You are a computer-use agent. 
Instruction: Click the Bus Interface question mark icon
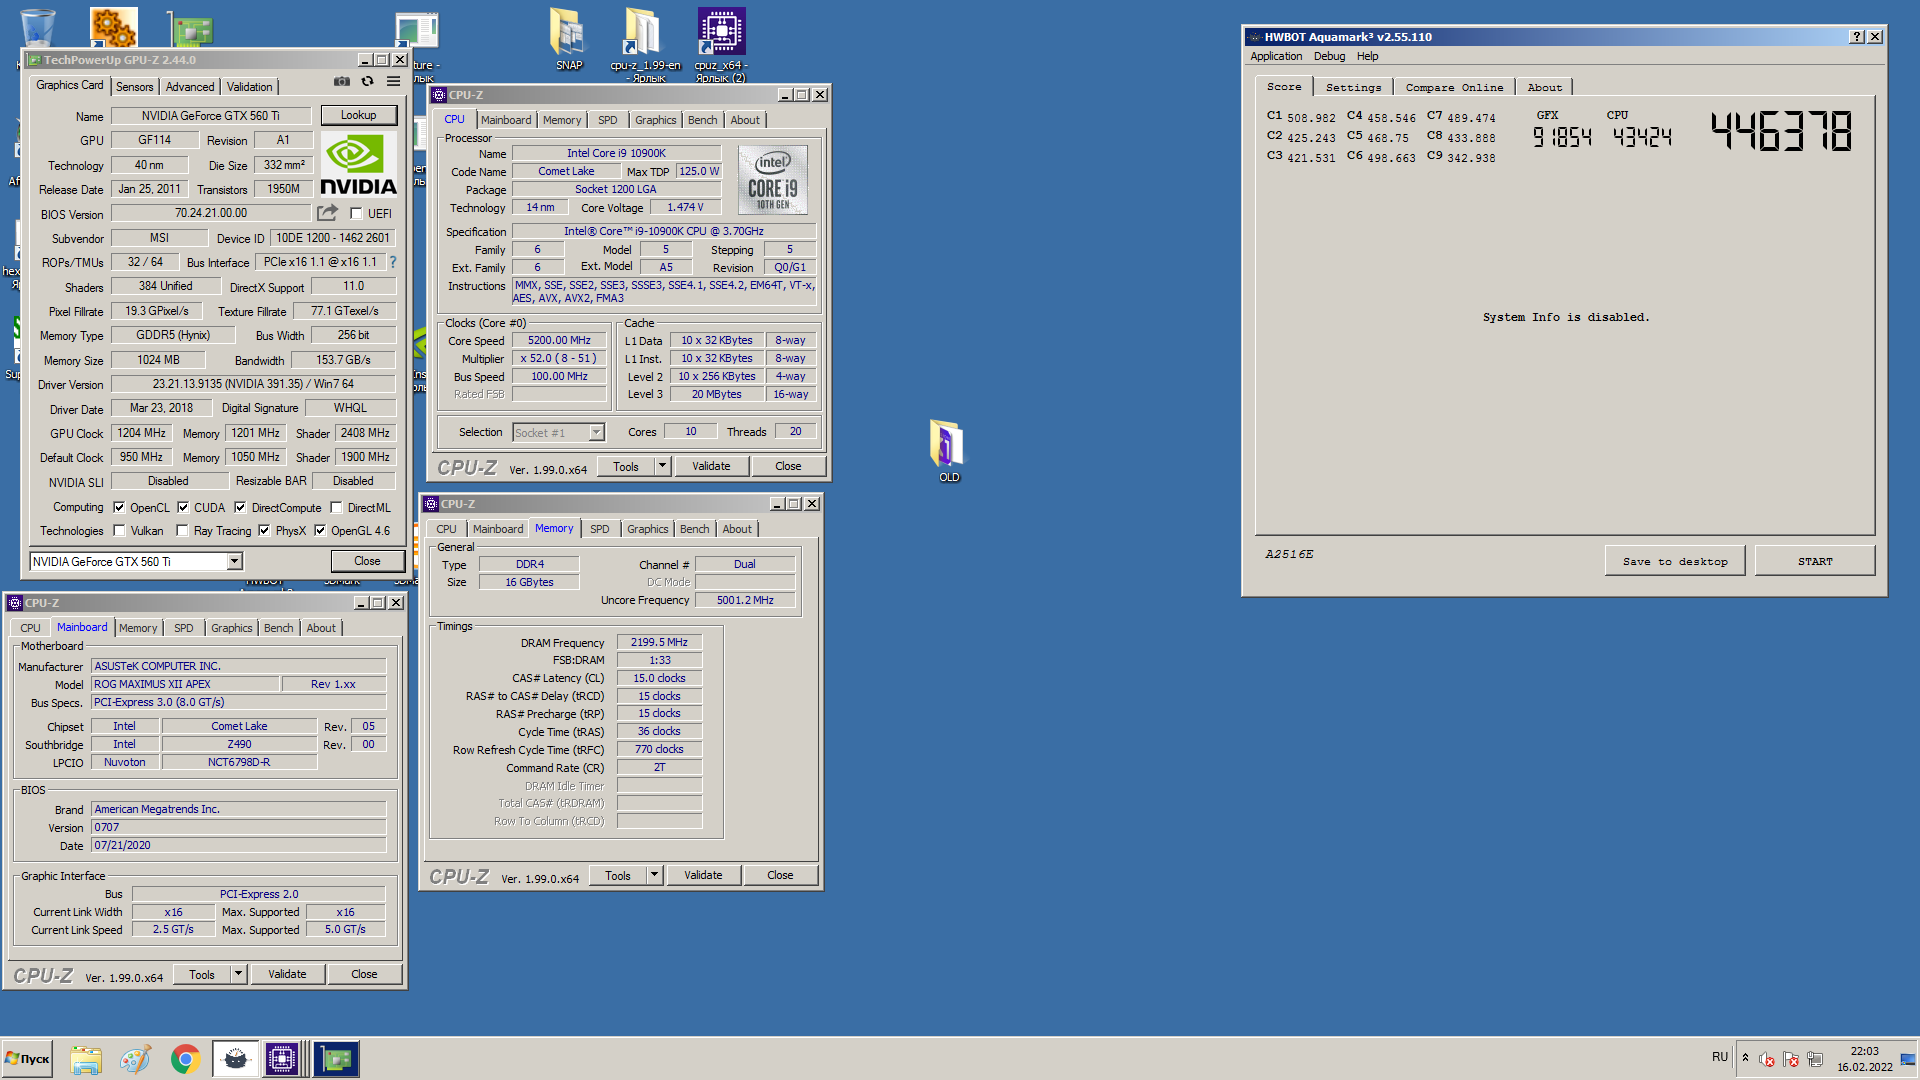(x=393, y=262)
